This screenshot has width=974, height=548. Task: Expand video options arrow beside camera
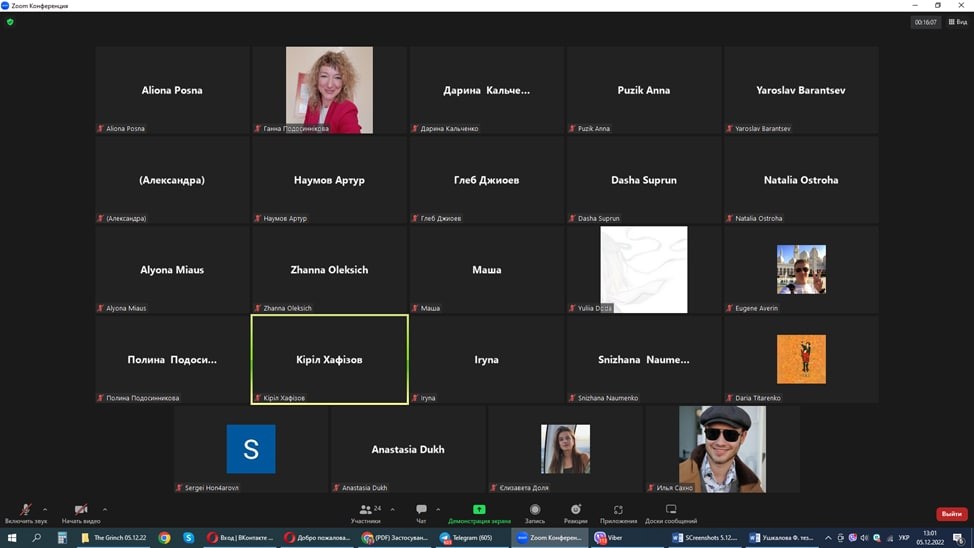[x=104, y=509]
